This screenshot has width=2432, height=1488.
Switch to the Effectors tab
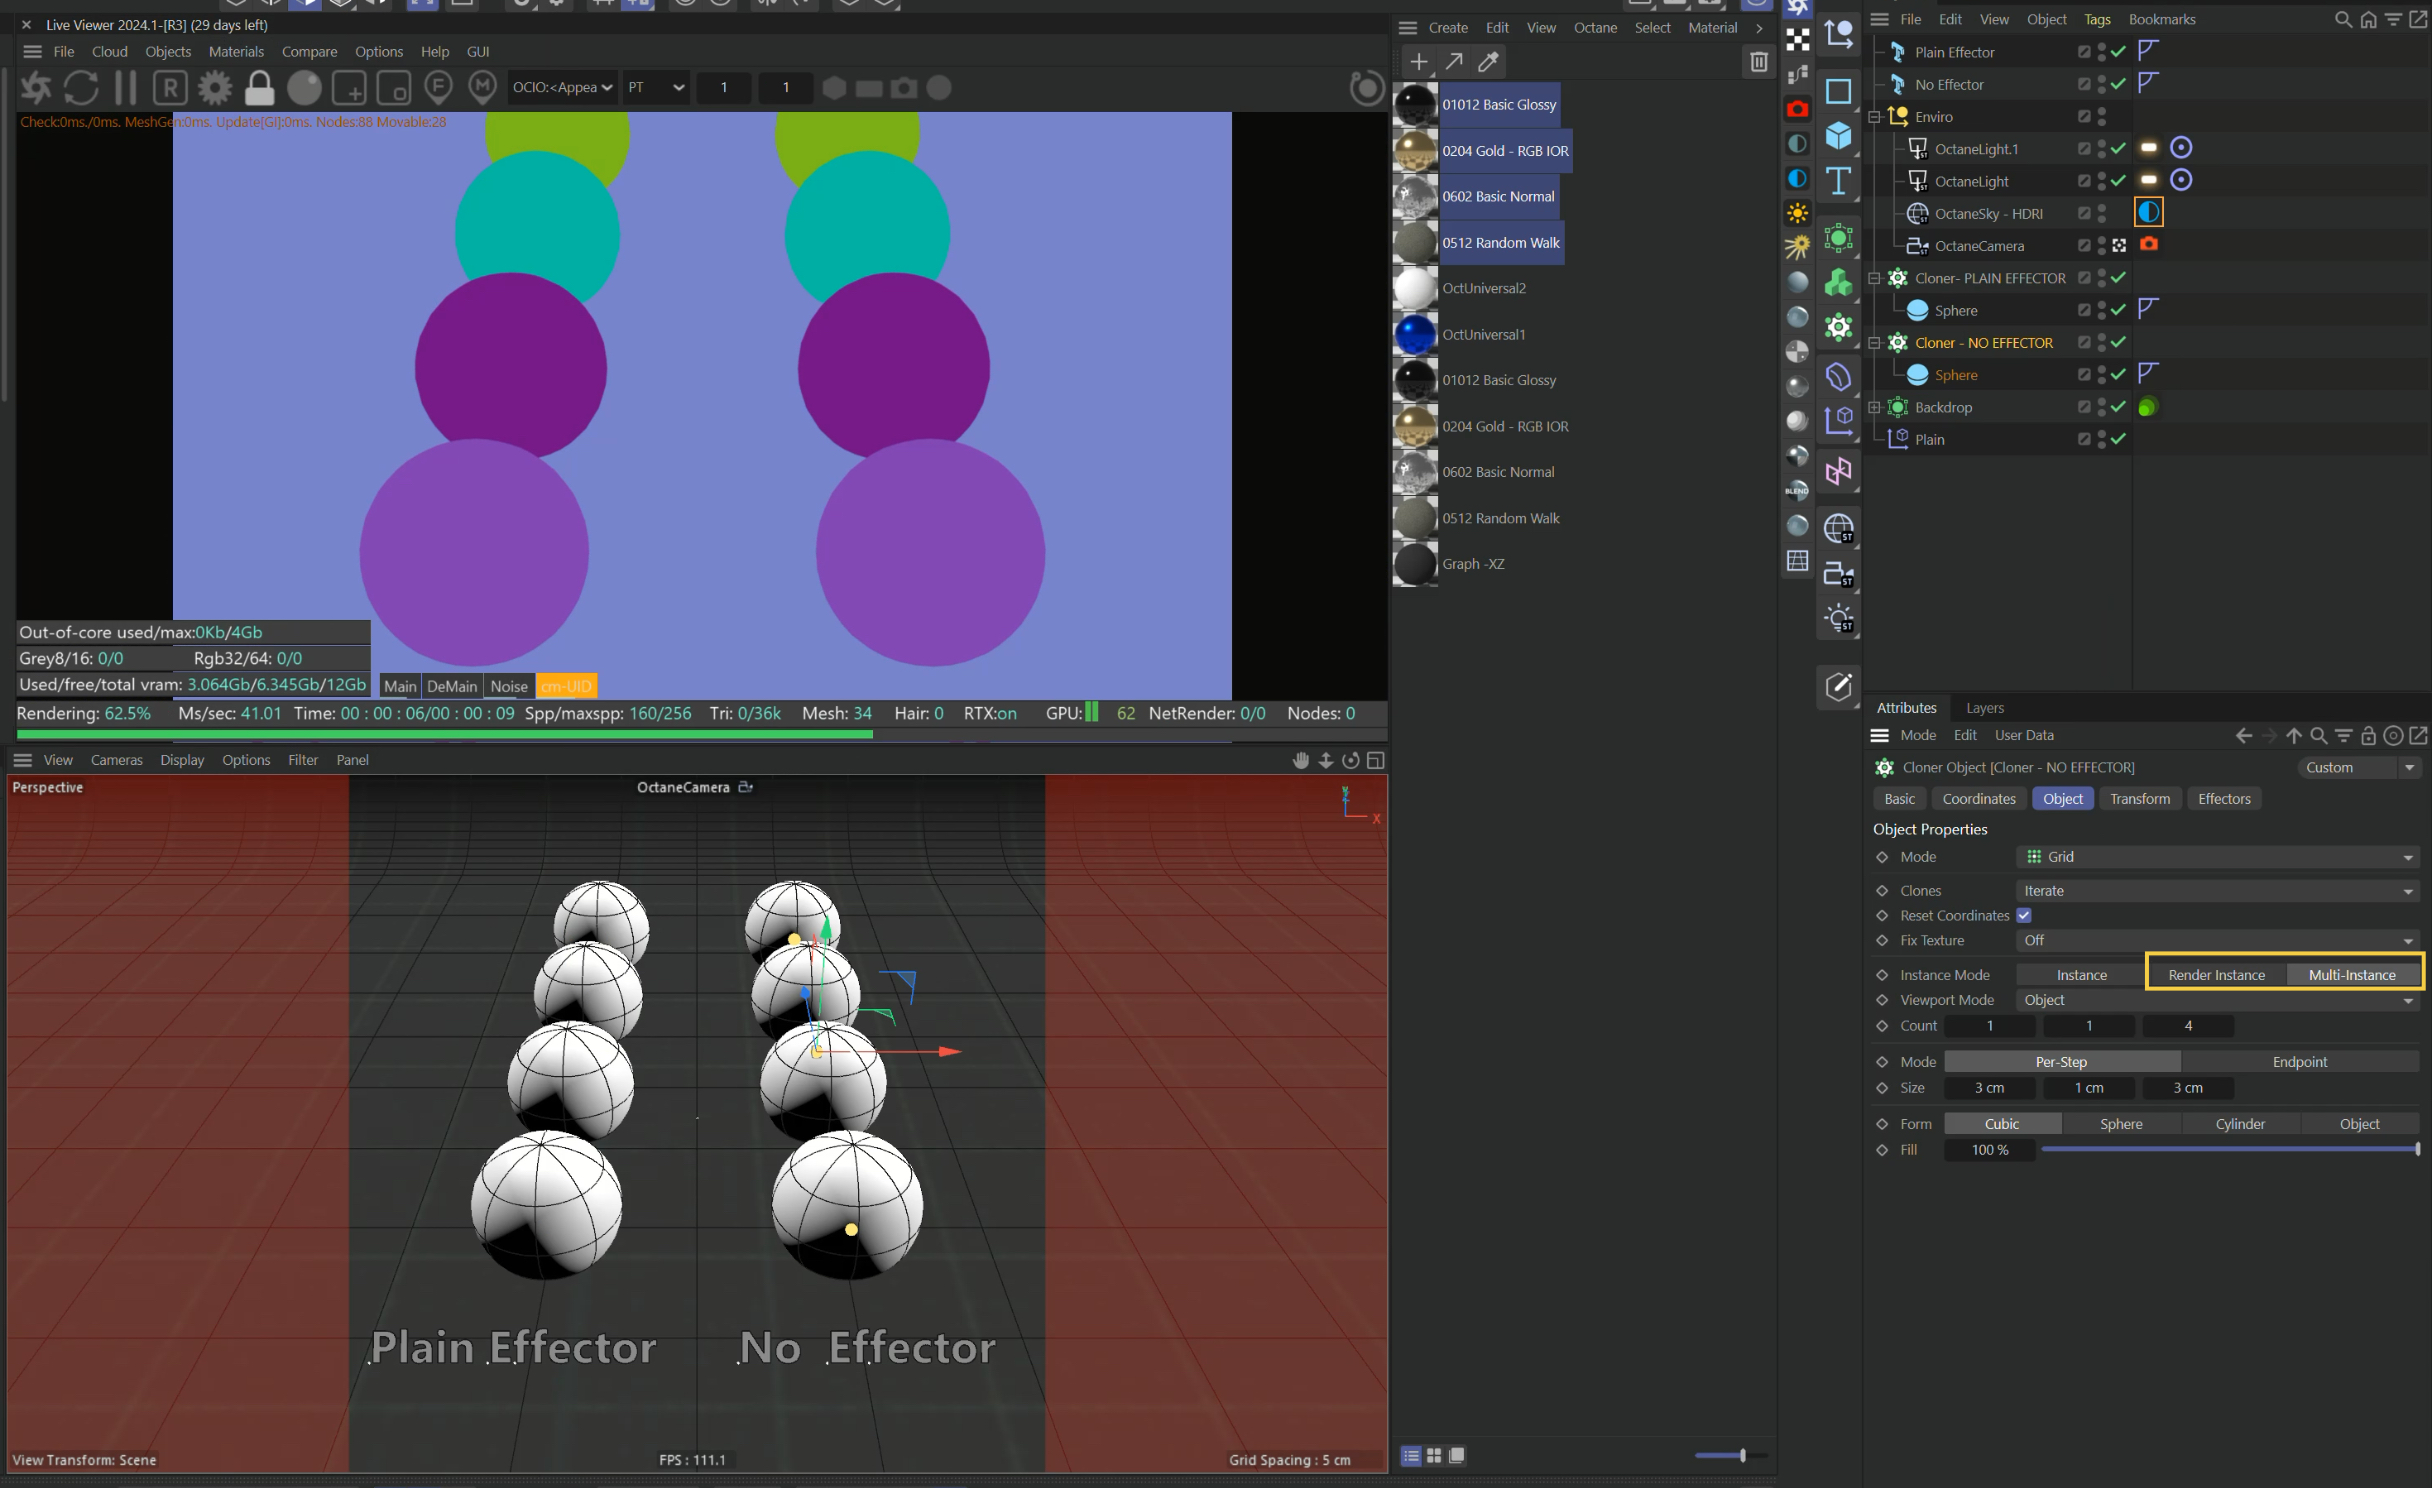click(2223, 799)
